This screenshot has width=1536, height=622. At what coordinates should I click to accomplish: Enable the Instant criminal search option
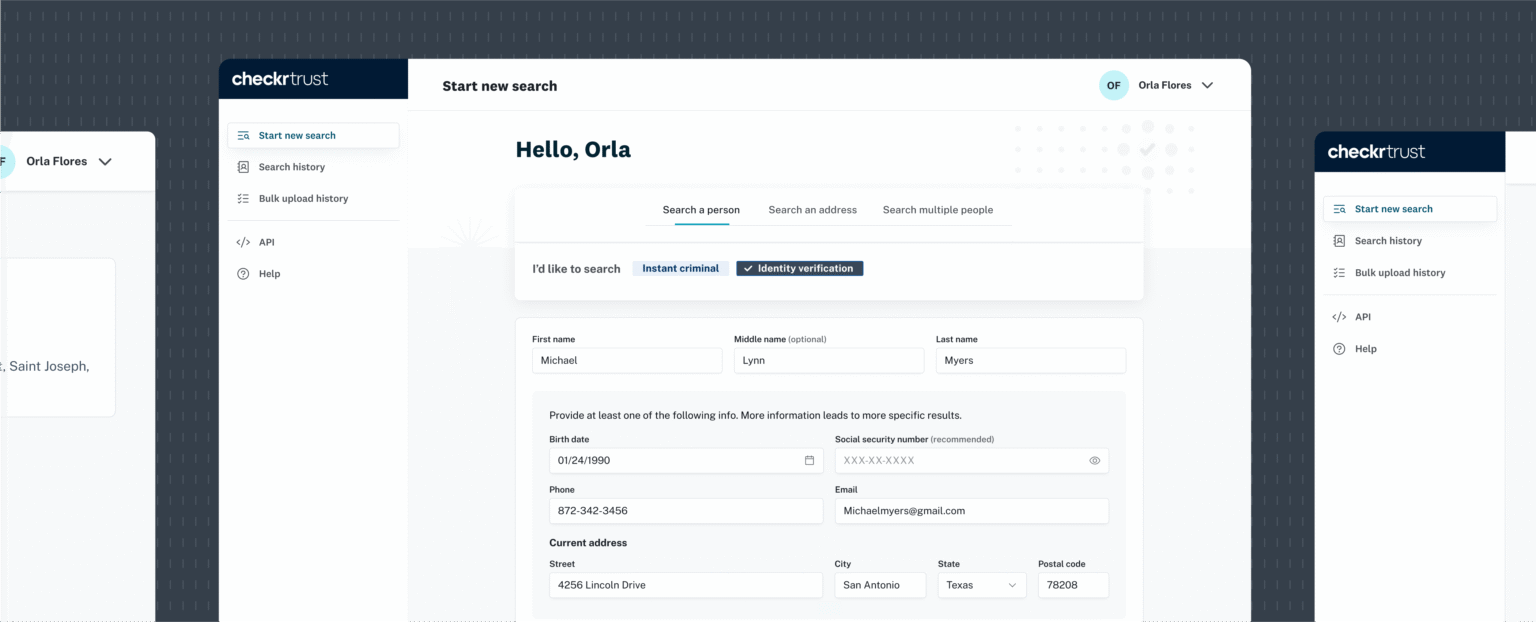pyautogui.click(x=680, y=268)
